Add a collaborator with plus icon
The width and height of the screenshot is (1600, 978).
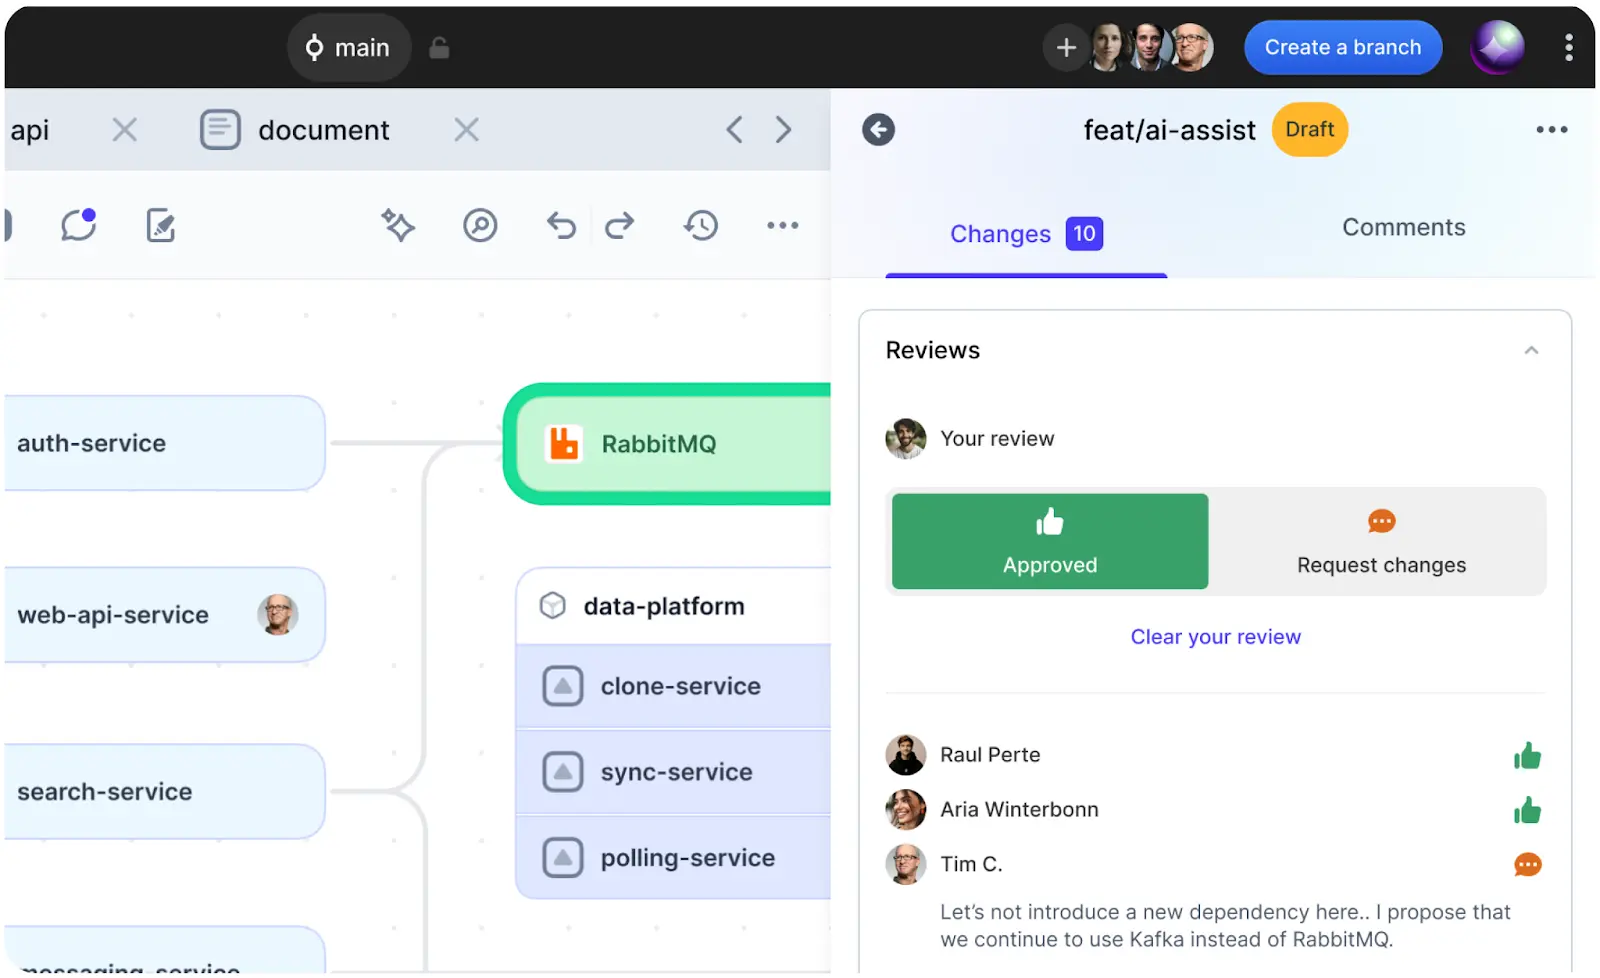[x=1066, y=48]
